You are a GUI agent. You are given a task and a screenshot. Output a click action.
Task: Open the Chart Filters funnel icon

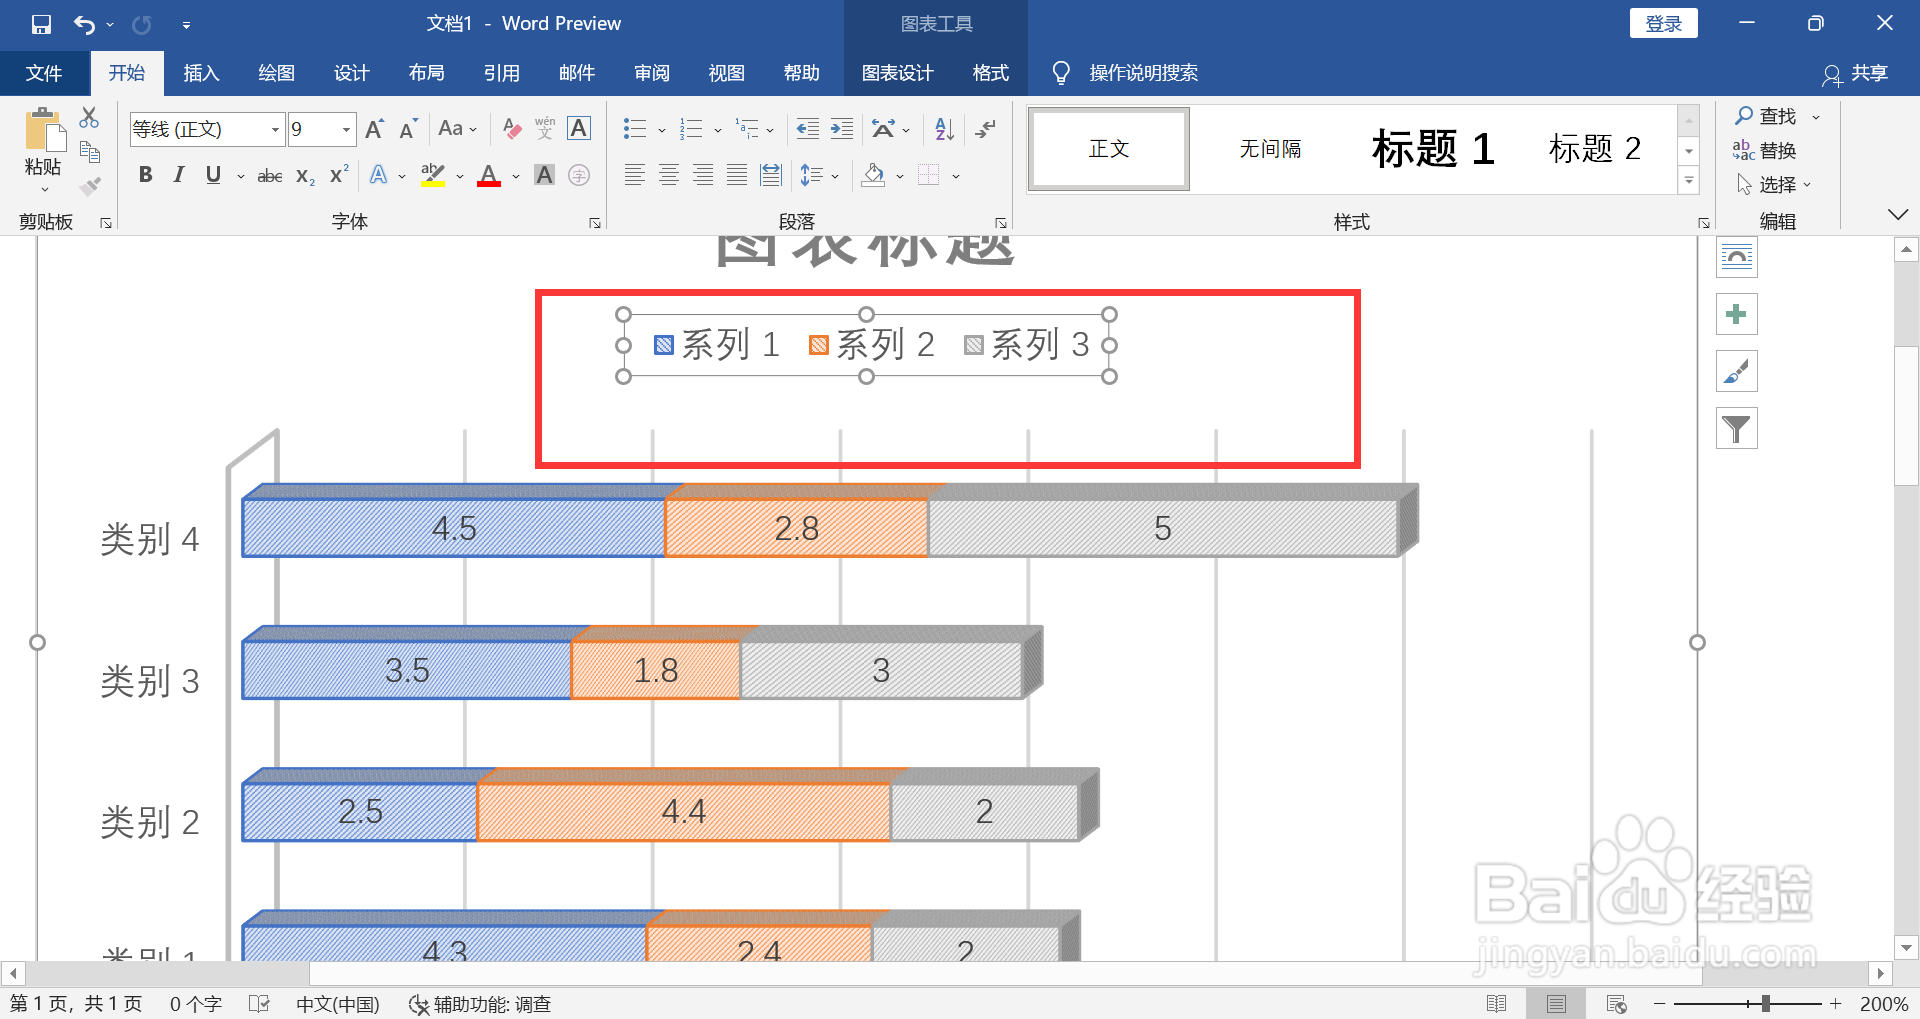(1737, 429)
